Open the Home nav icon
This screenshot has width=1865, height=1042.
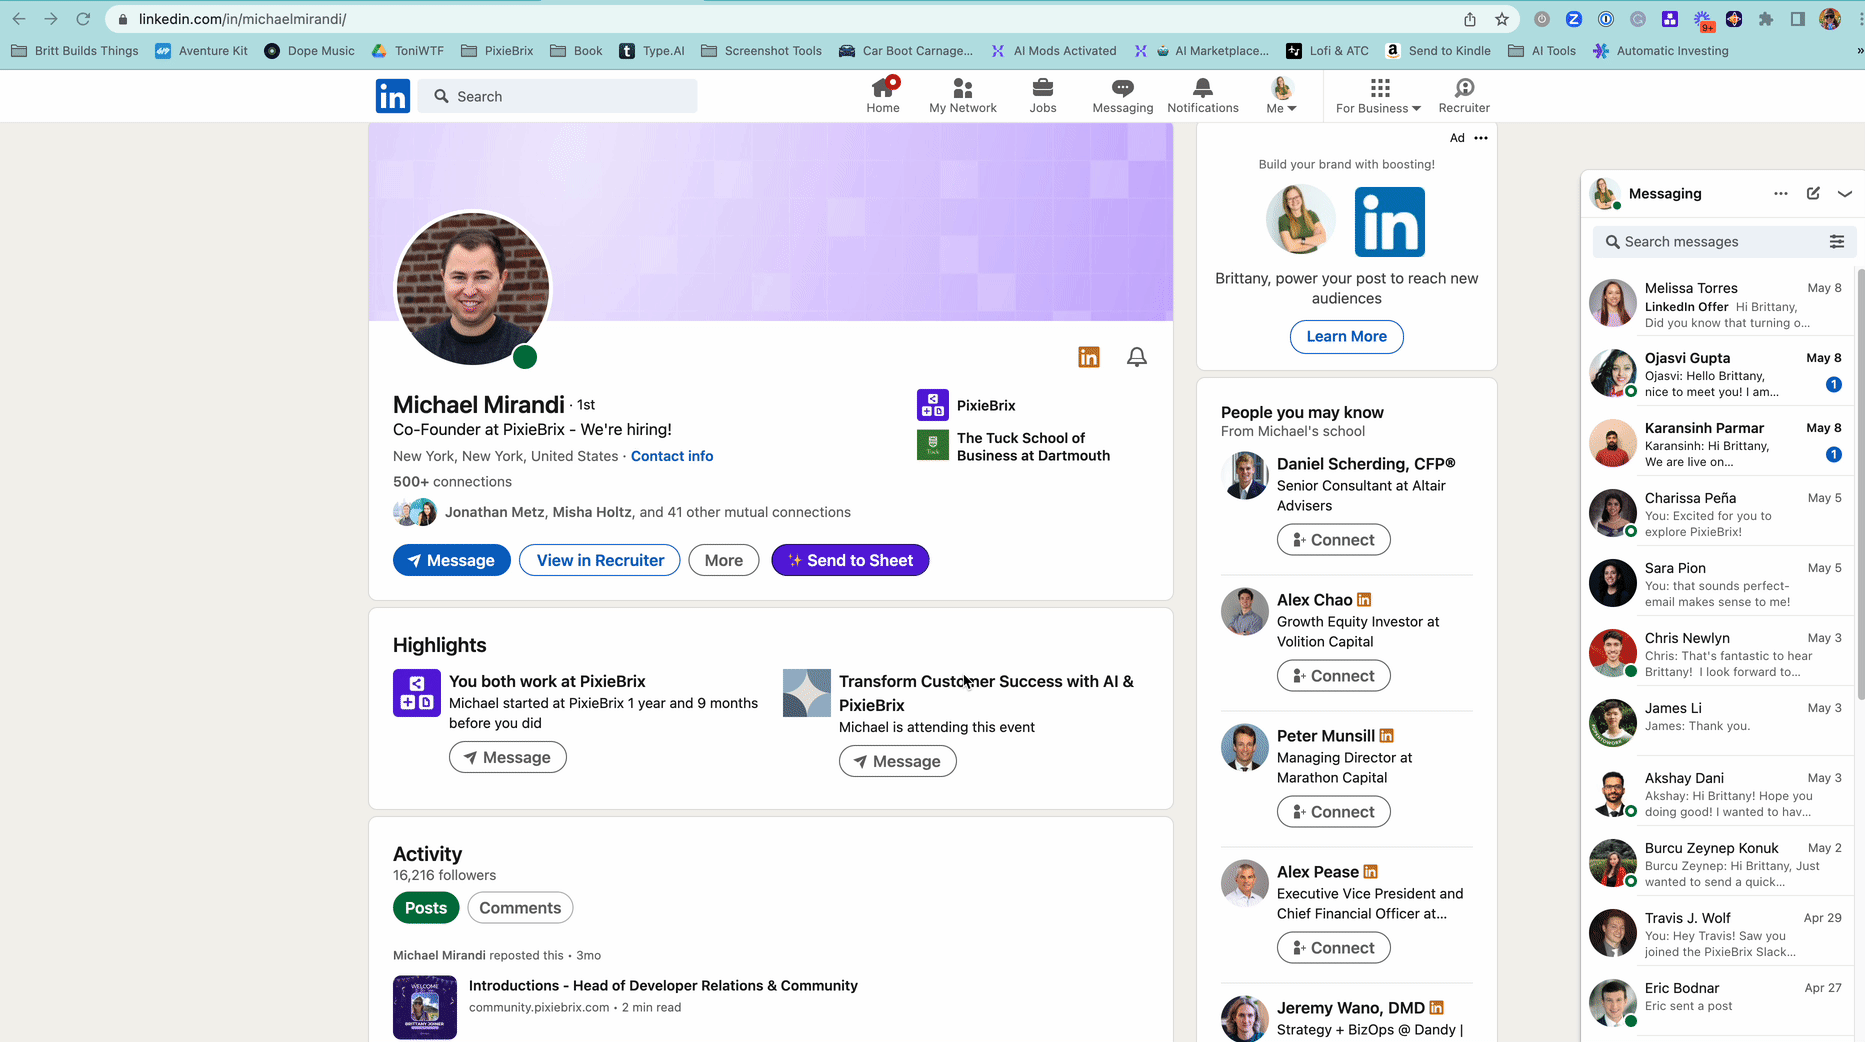point(883,95)
